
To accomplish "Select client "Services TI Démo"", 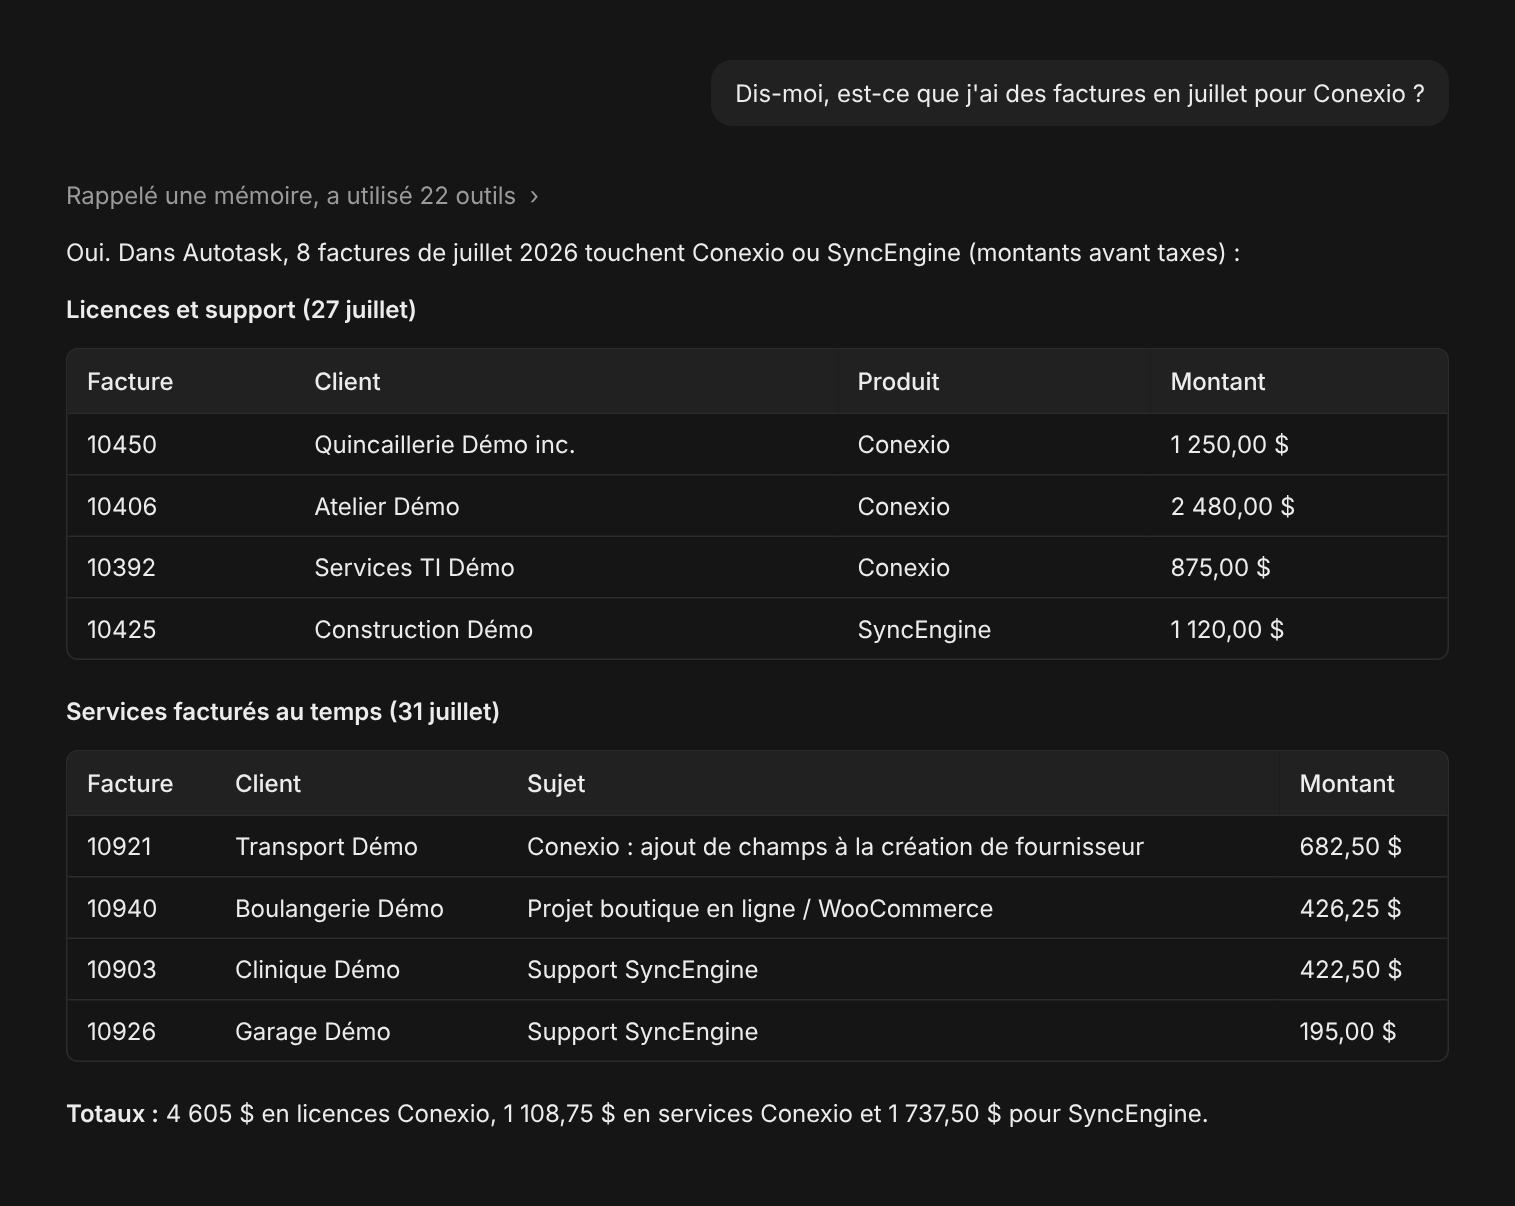I will click(x=414, y=568).
